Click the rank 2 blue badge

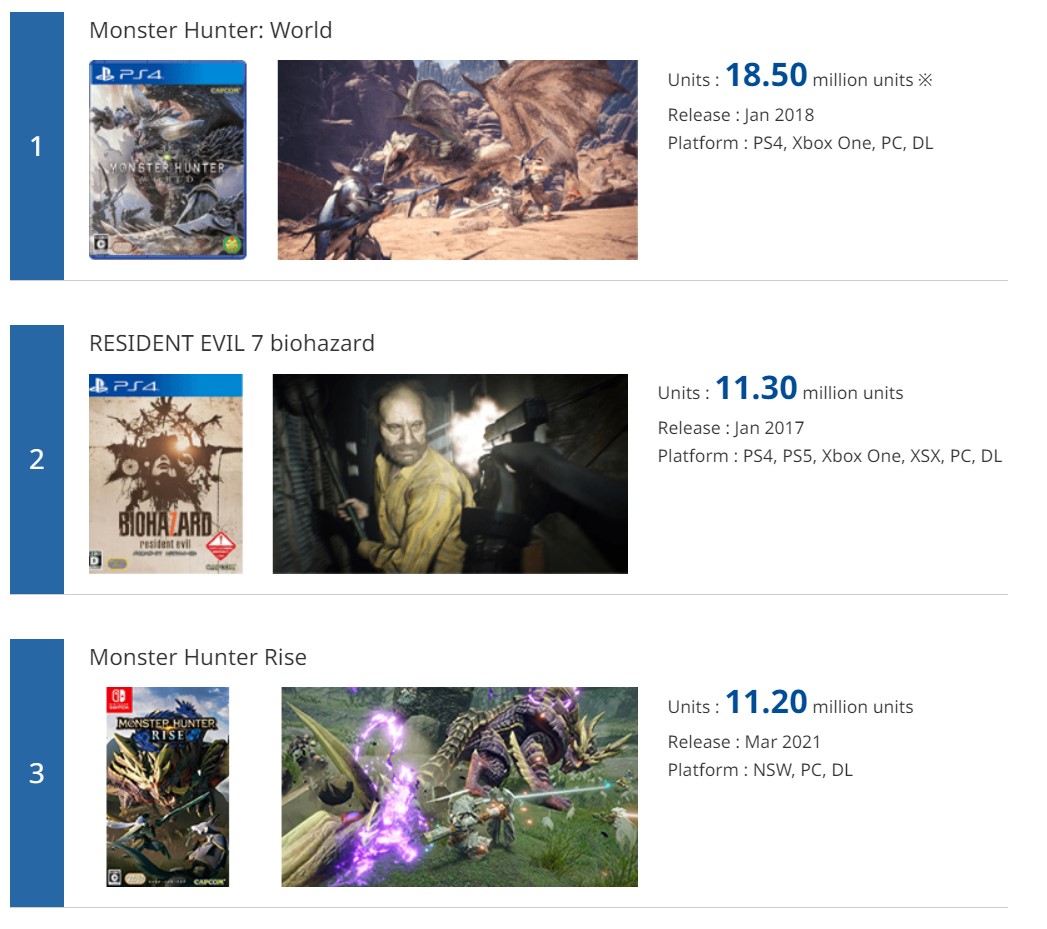tap(37, 459)
